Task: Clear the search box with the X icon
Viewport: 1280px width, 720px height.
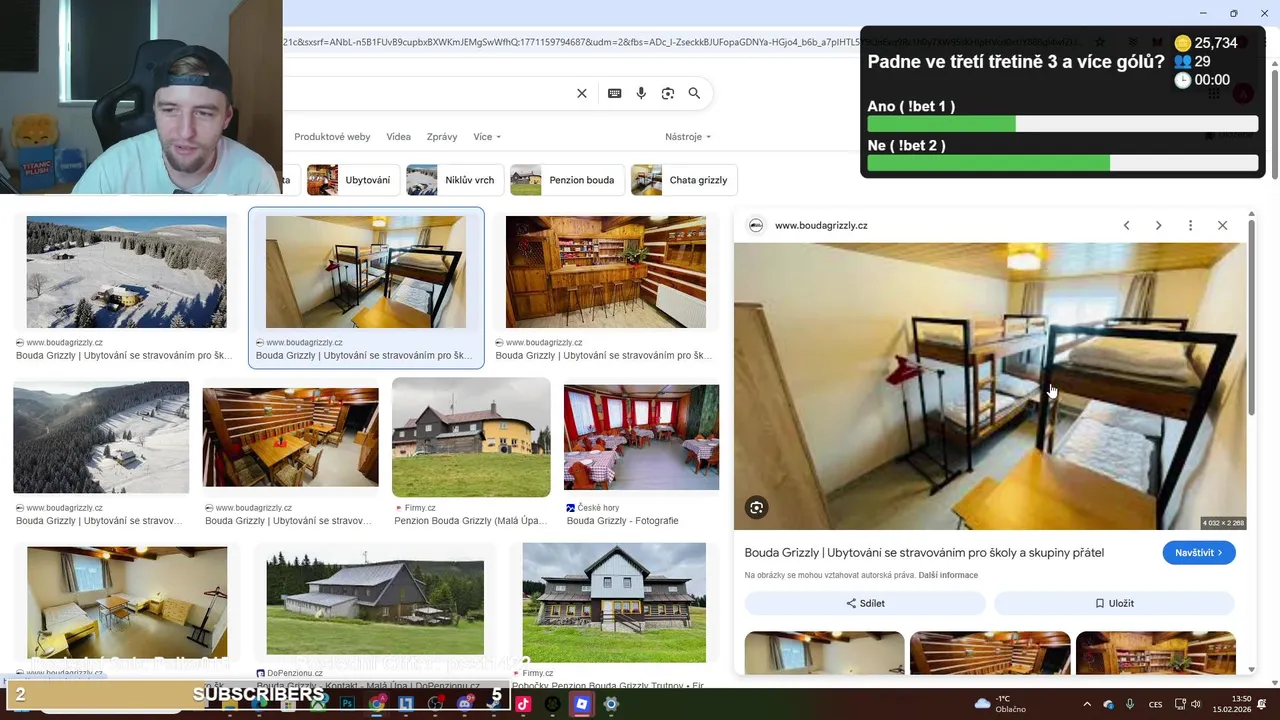Action: (581, 93)
